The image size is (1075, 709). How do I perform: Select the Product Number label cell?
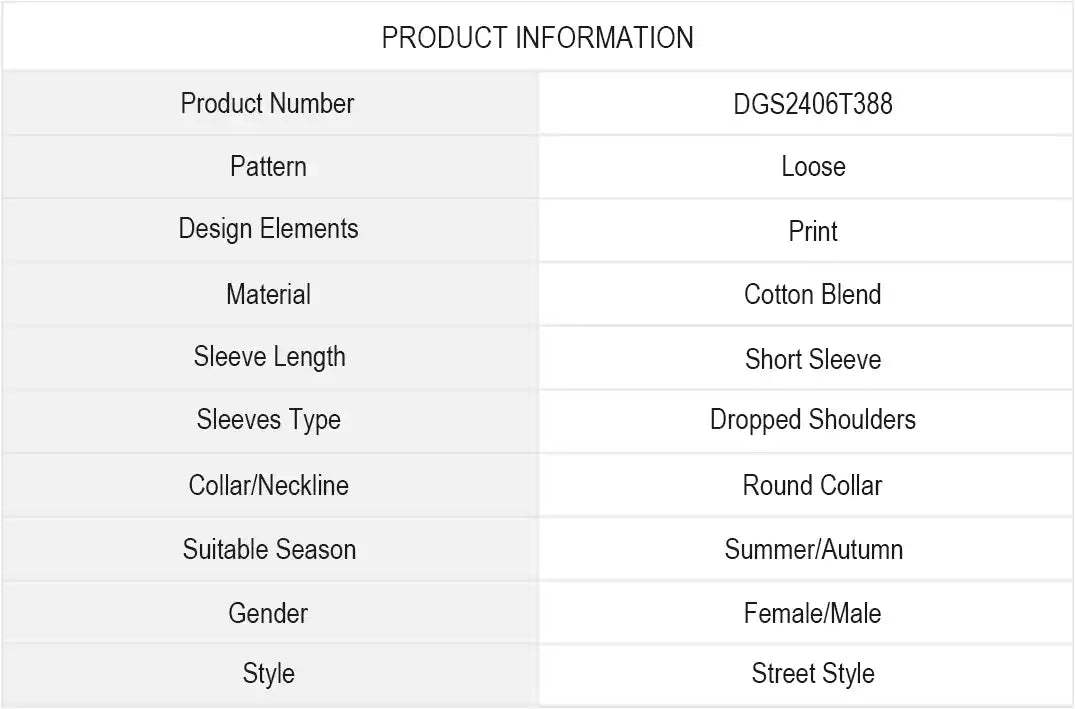(268, 103)
